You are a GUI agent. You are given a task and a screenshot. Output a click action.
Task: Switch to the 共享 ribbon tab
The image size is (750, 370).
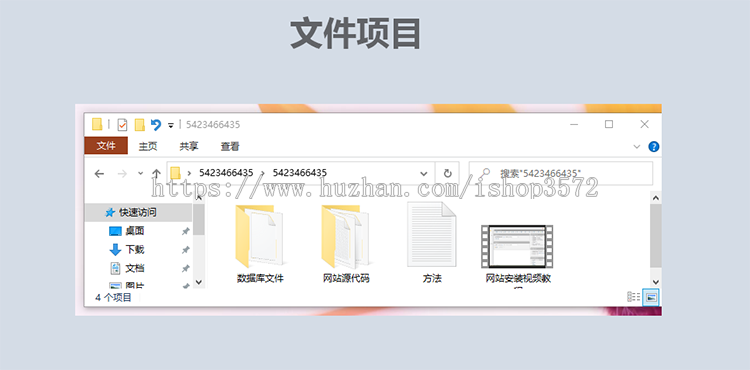[x=188, y=146]
